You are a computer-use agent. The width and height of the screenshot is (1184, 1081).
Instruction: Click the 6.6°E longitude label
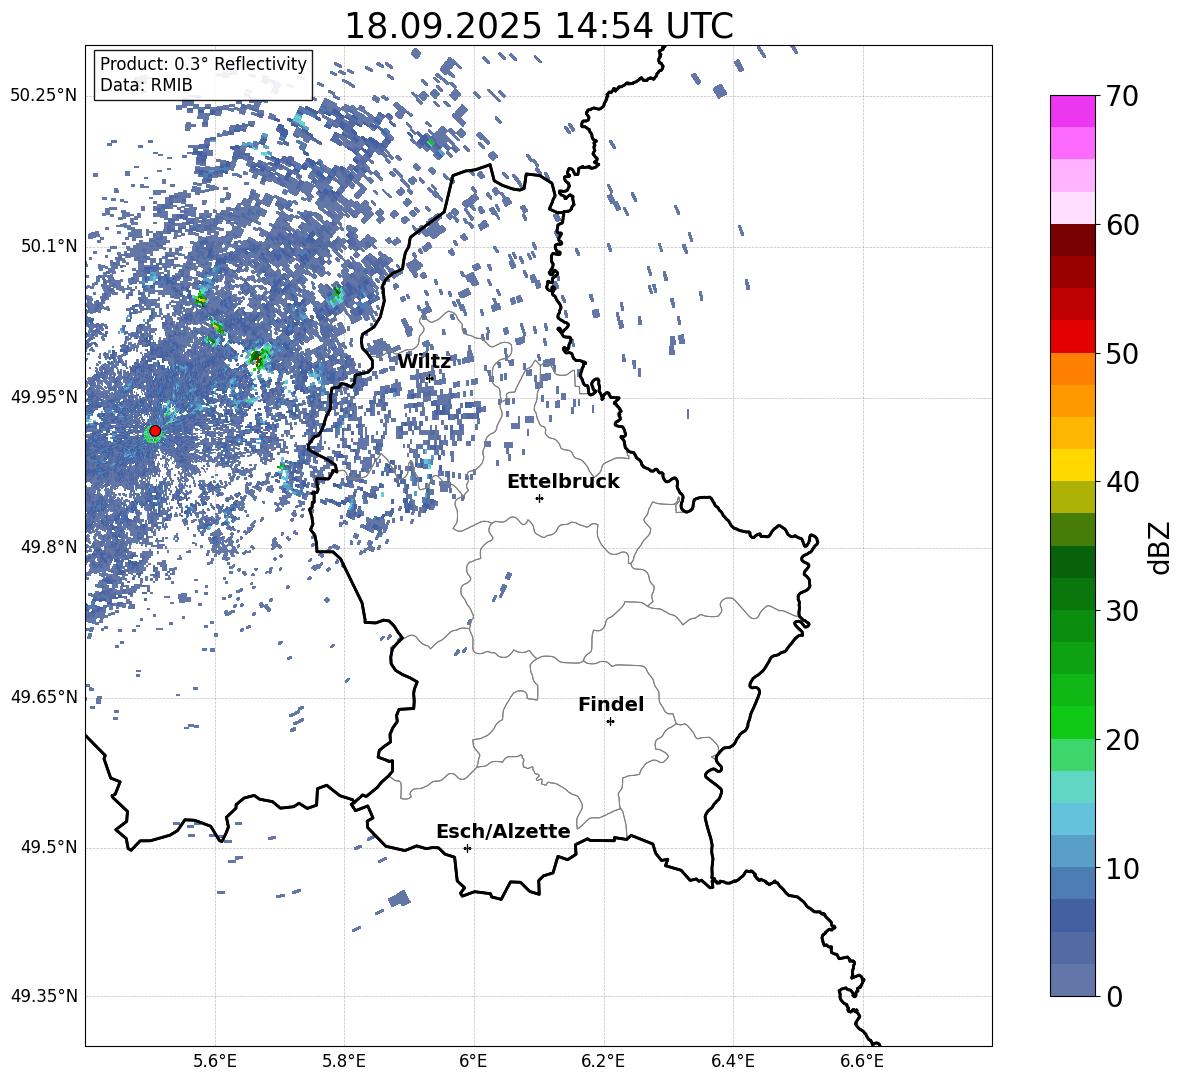click(x=862, y=1061)
